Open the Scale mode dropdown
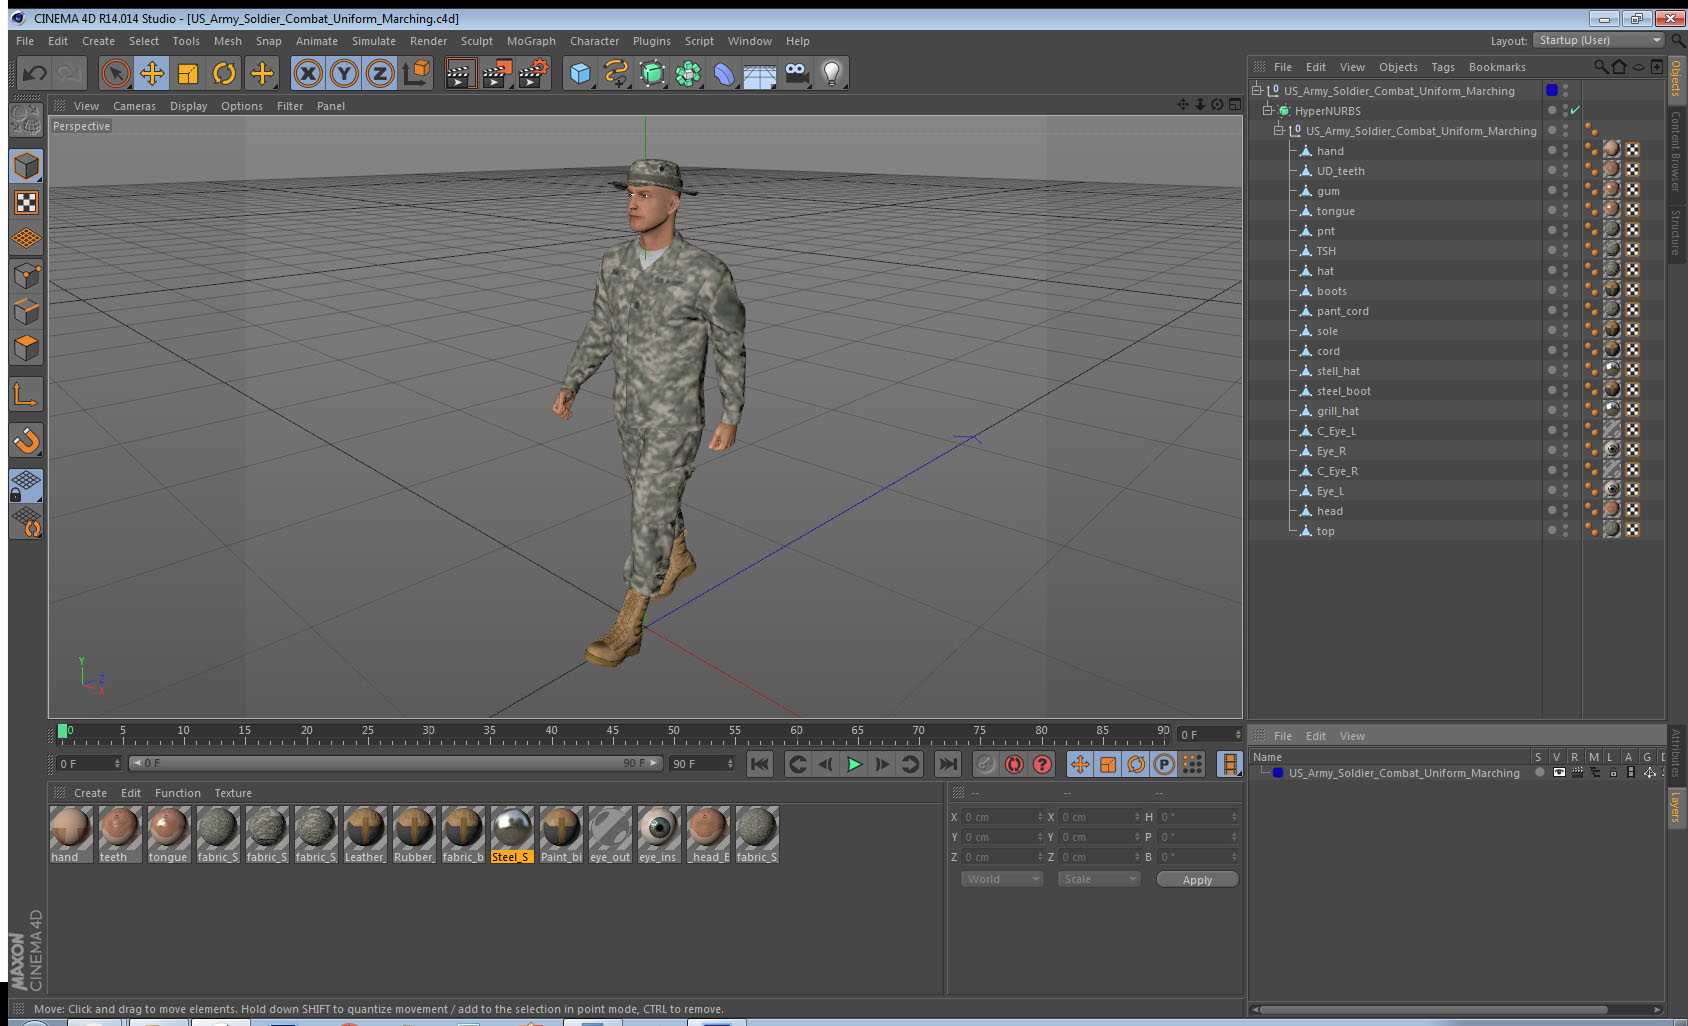 pyautogui.click(x=1099, y=879)
